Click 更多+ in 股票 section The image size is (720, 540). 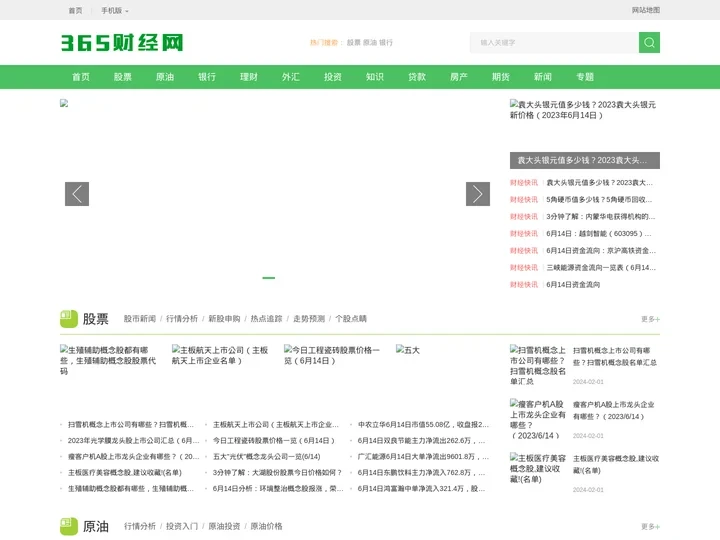(x=650, y=319)
